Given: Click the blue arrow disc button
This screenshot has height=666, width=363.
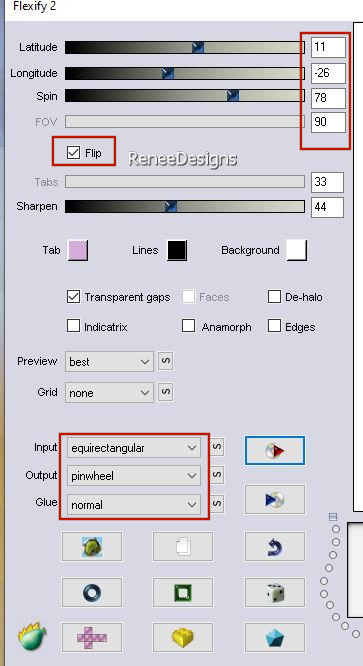Looking at the screenshot, I should pos(275,500).
